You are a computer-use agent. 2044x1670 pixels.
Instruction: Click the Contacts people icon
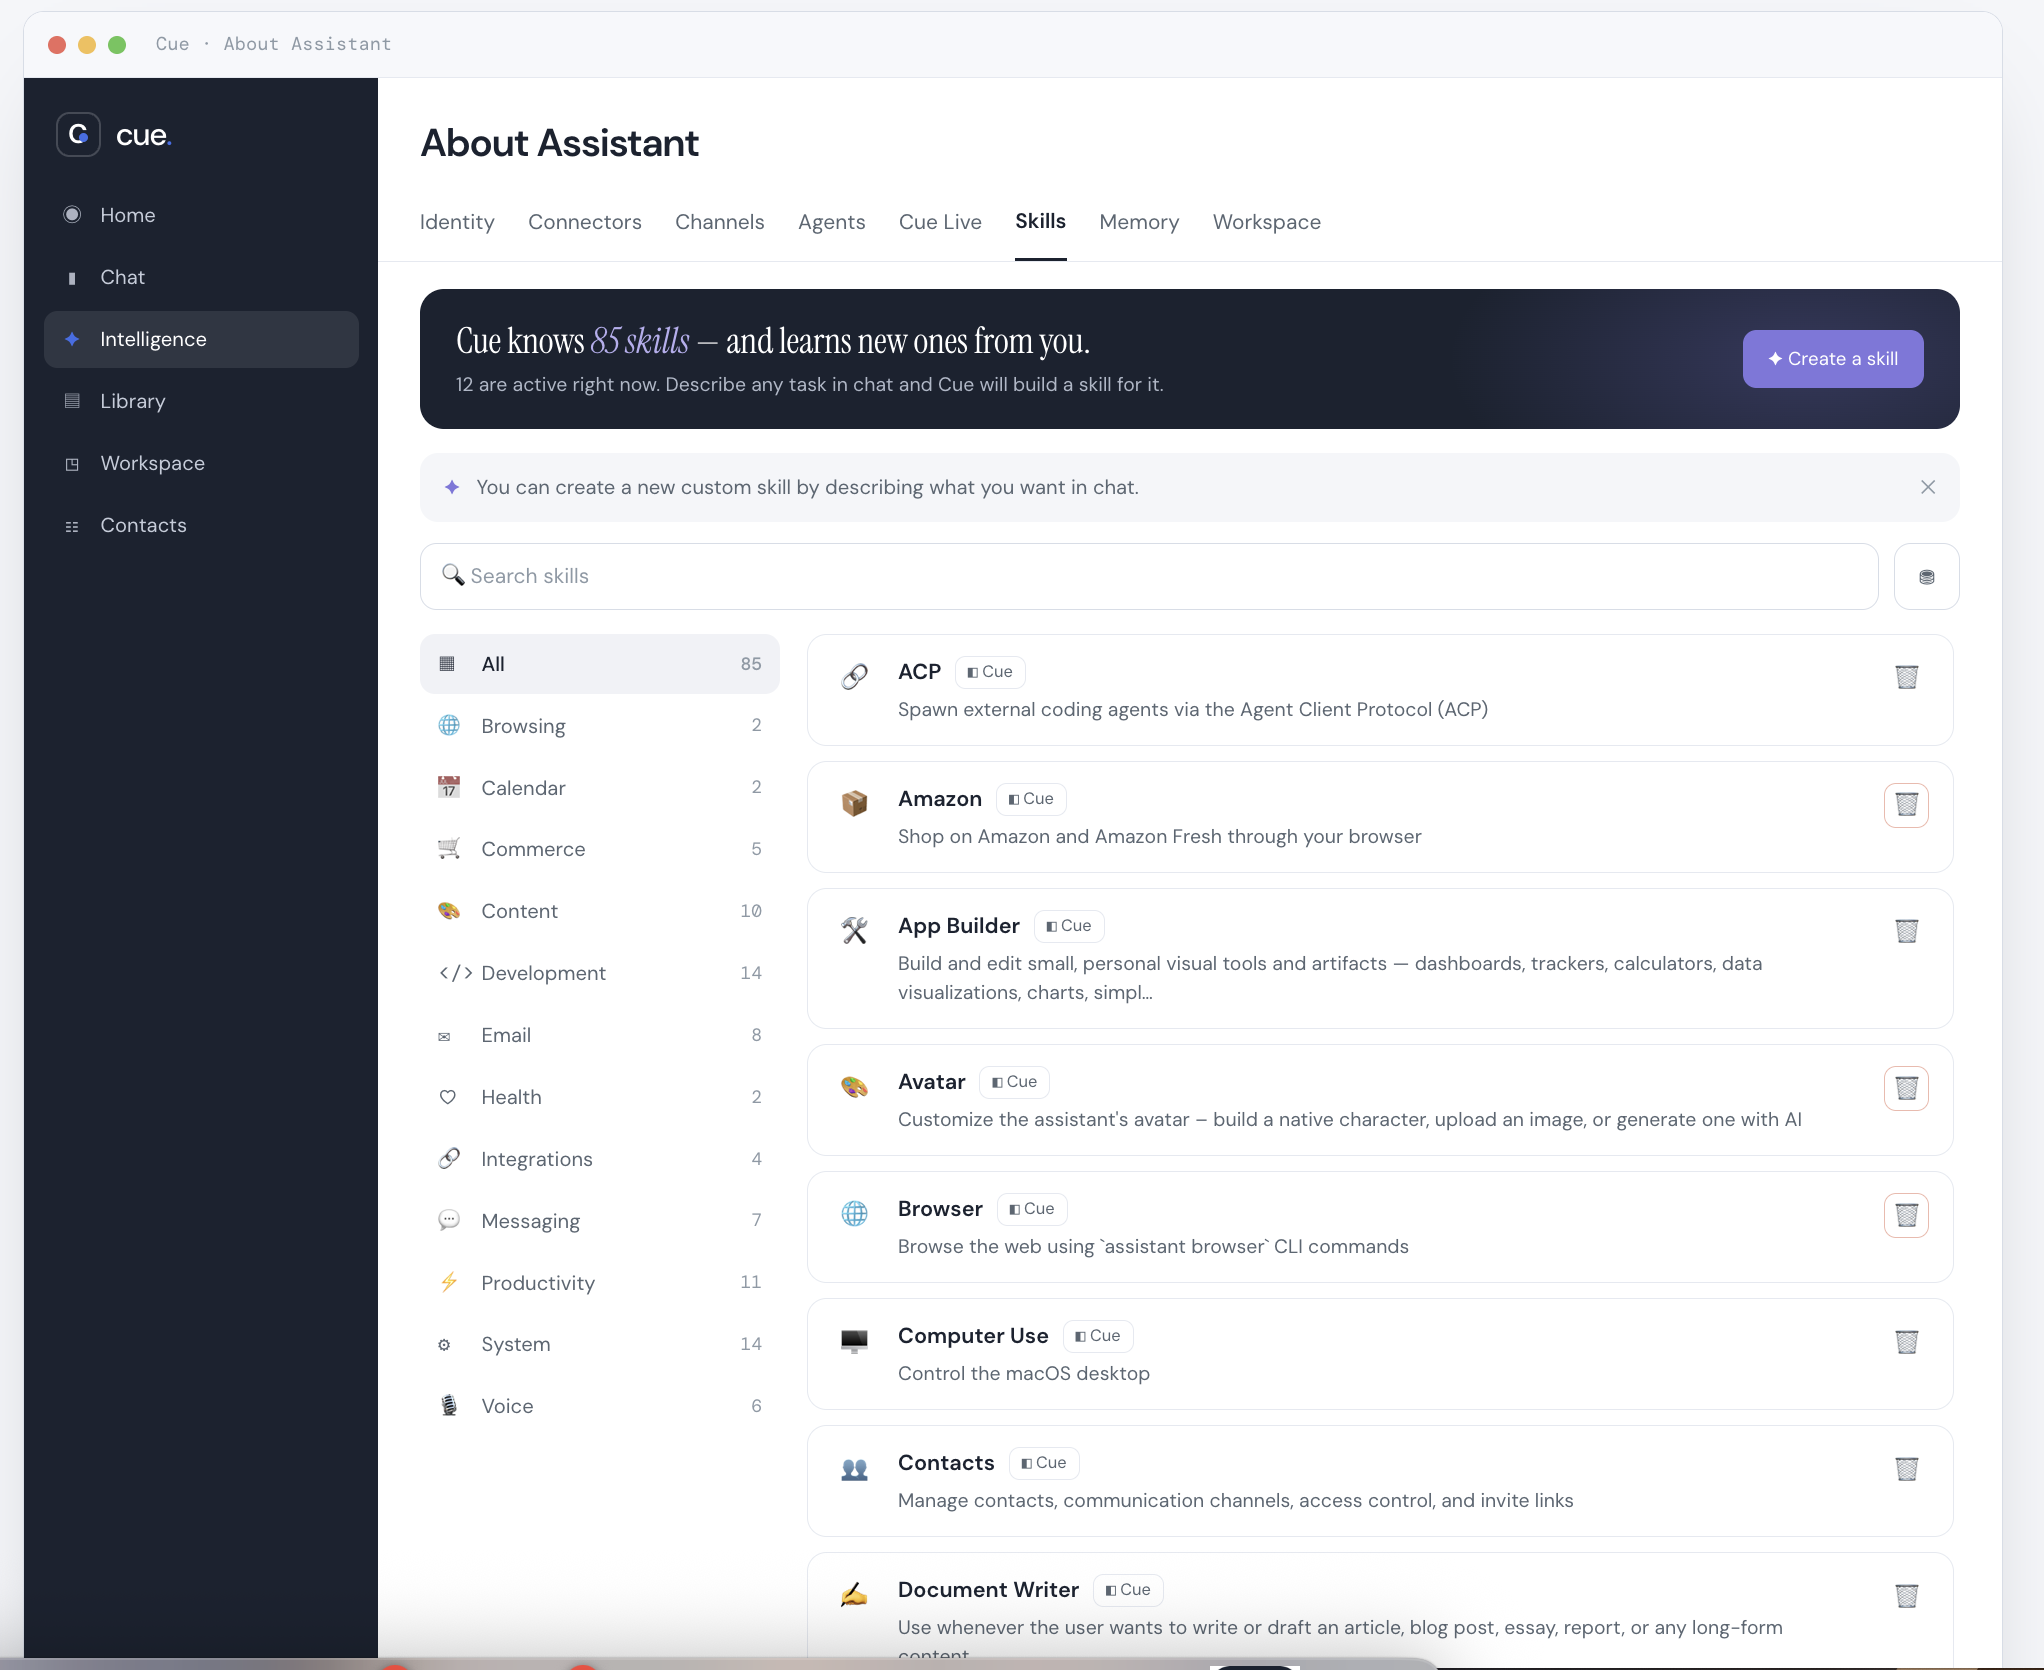[x=854, y=1468]
